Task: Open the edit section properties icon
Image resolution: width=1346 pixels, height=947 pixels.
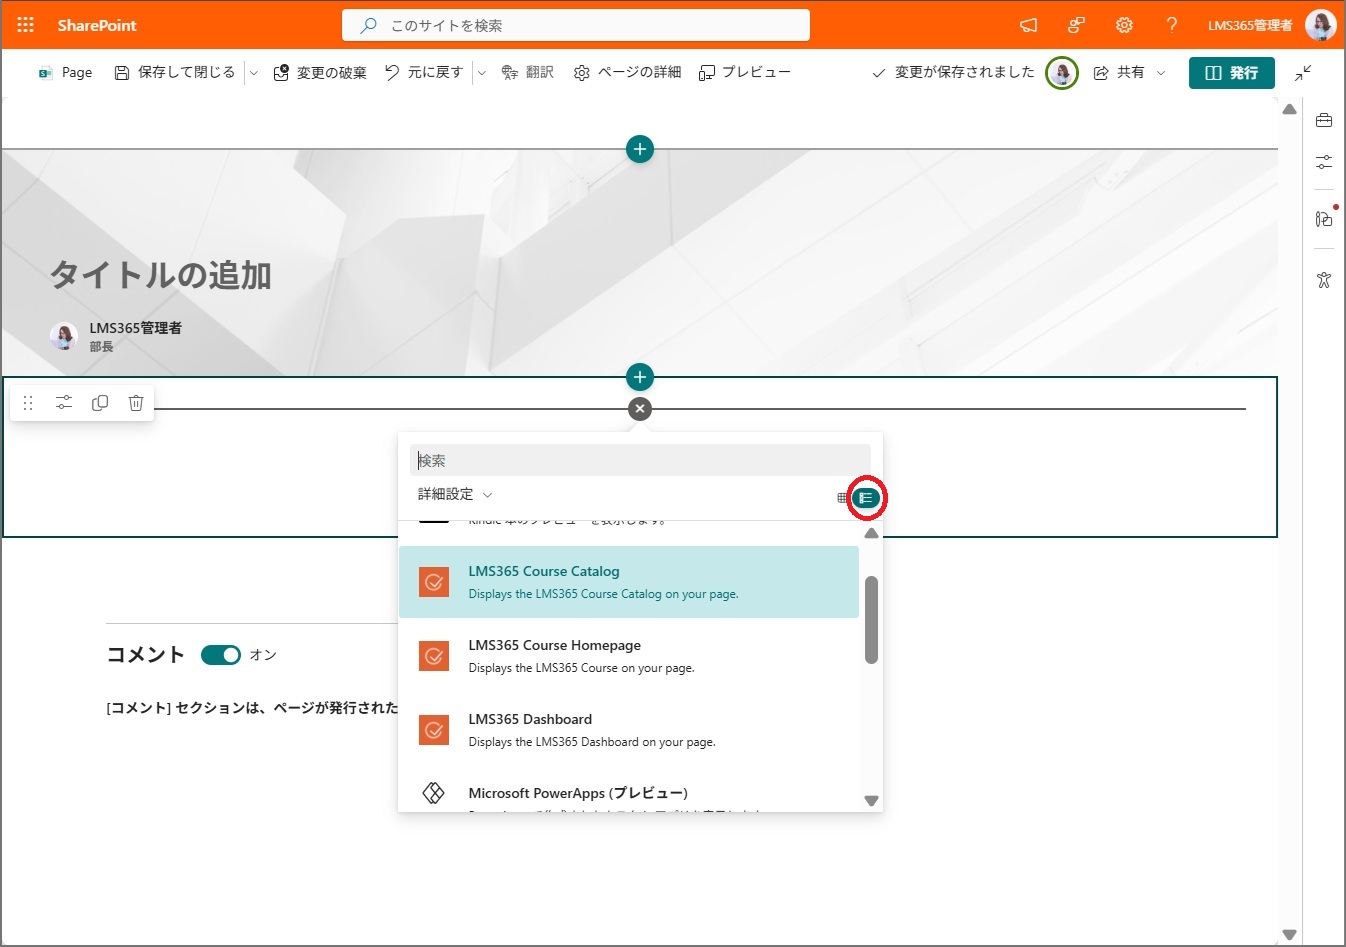Action: coord(64,403)
